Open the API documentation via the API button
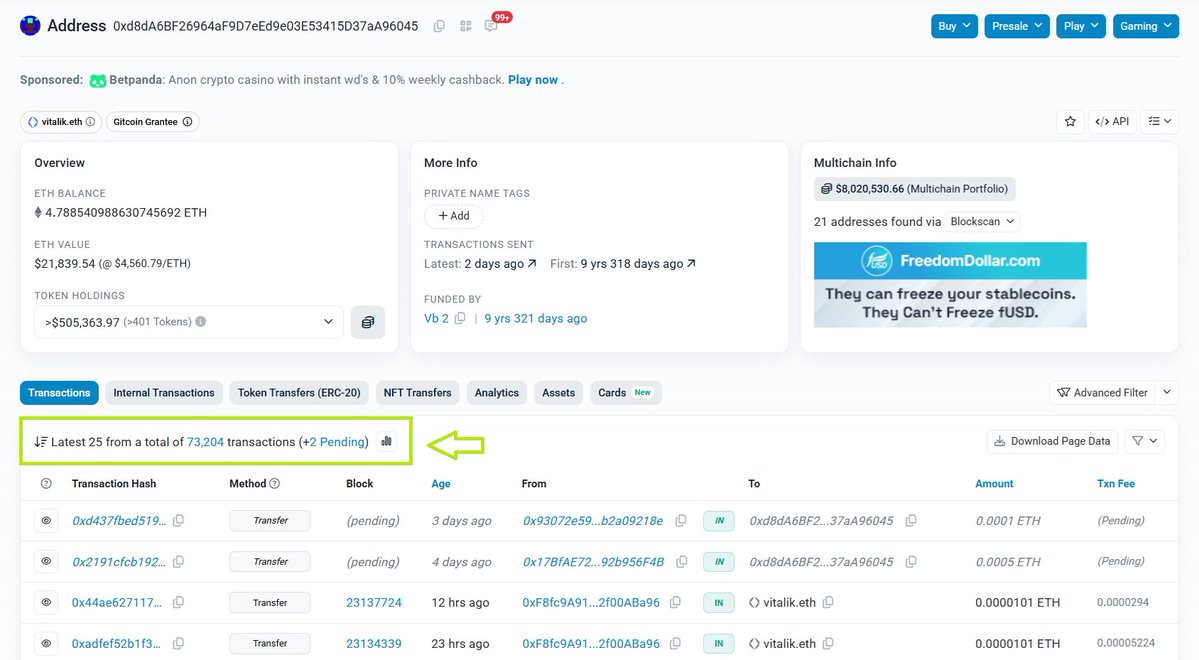 (x=1111, y=121)
